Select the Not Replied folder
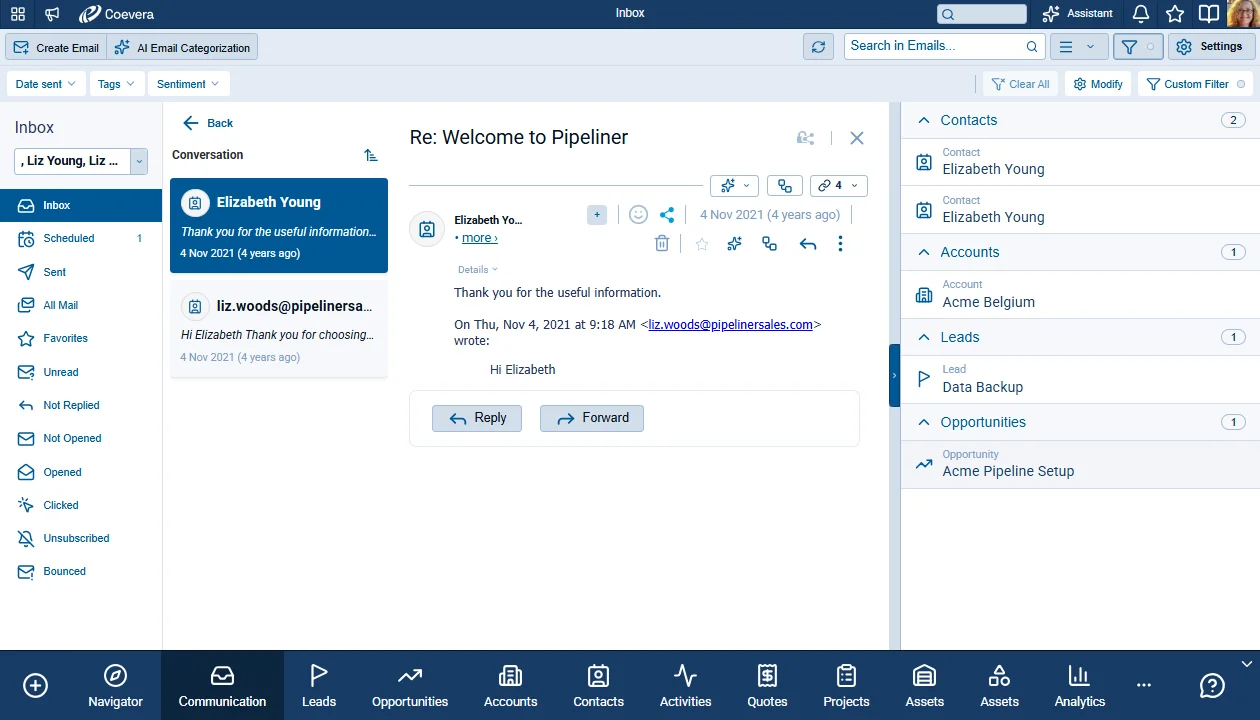1260x720 pixels. point(81,405)
